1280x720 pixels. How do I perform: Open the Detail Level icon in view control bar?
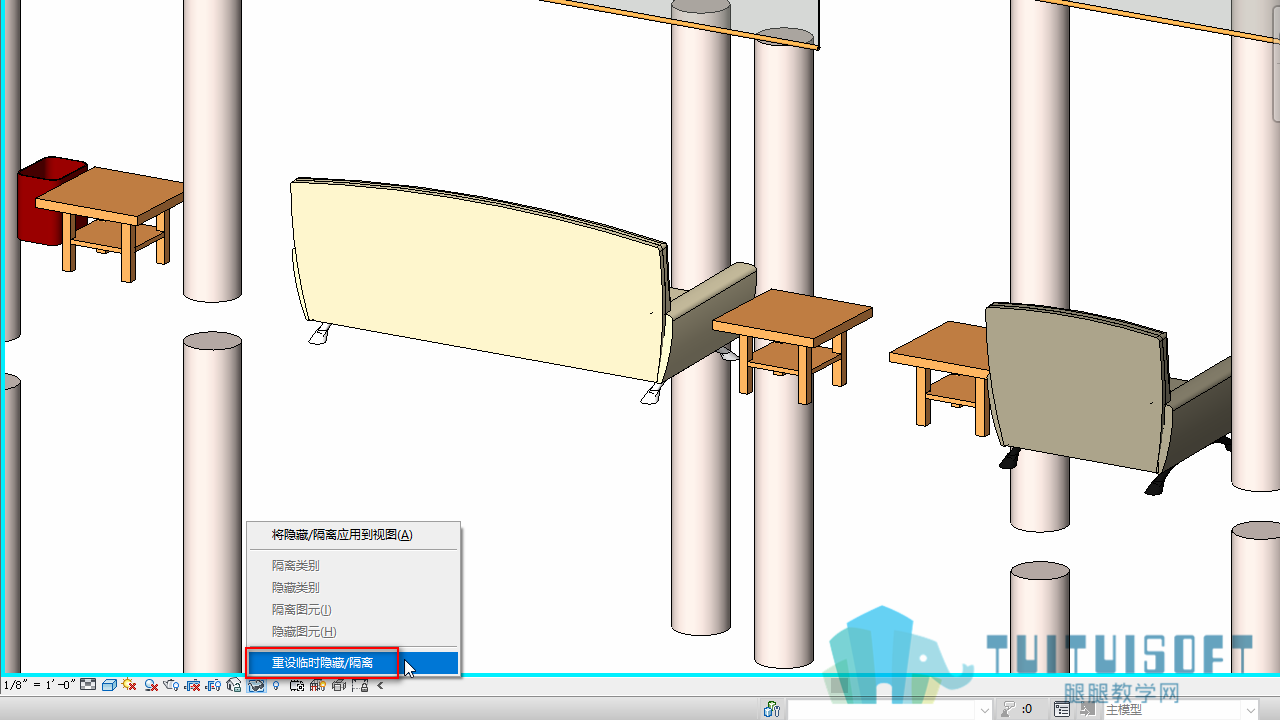[x=88, y=685]
